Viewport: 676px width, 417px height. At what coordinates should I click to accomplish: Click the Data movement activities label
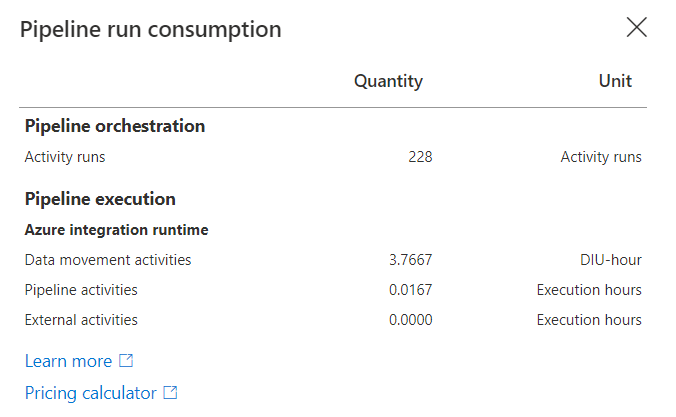pyautogui.click(x=108, y=260)
